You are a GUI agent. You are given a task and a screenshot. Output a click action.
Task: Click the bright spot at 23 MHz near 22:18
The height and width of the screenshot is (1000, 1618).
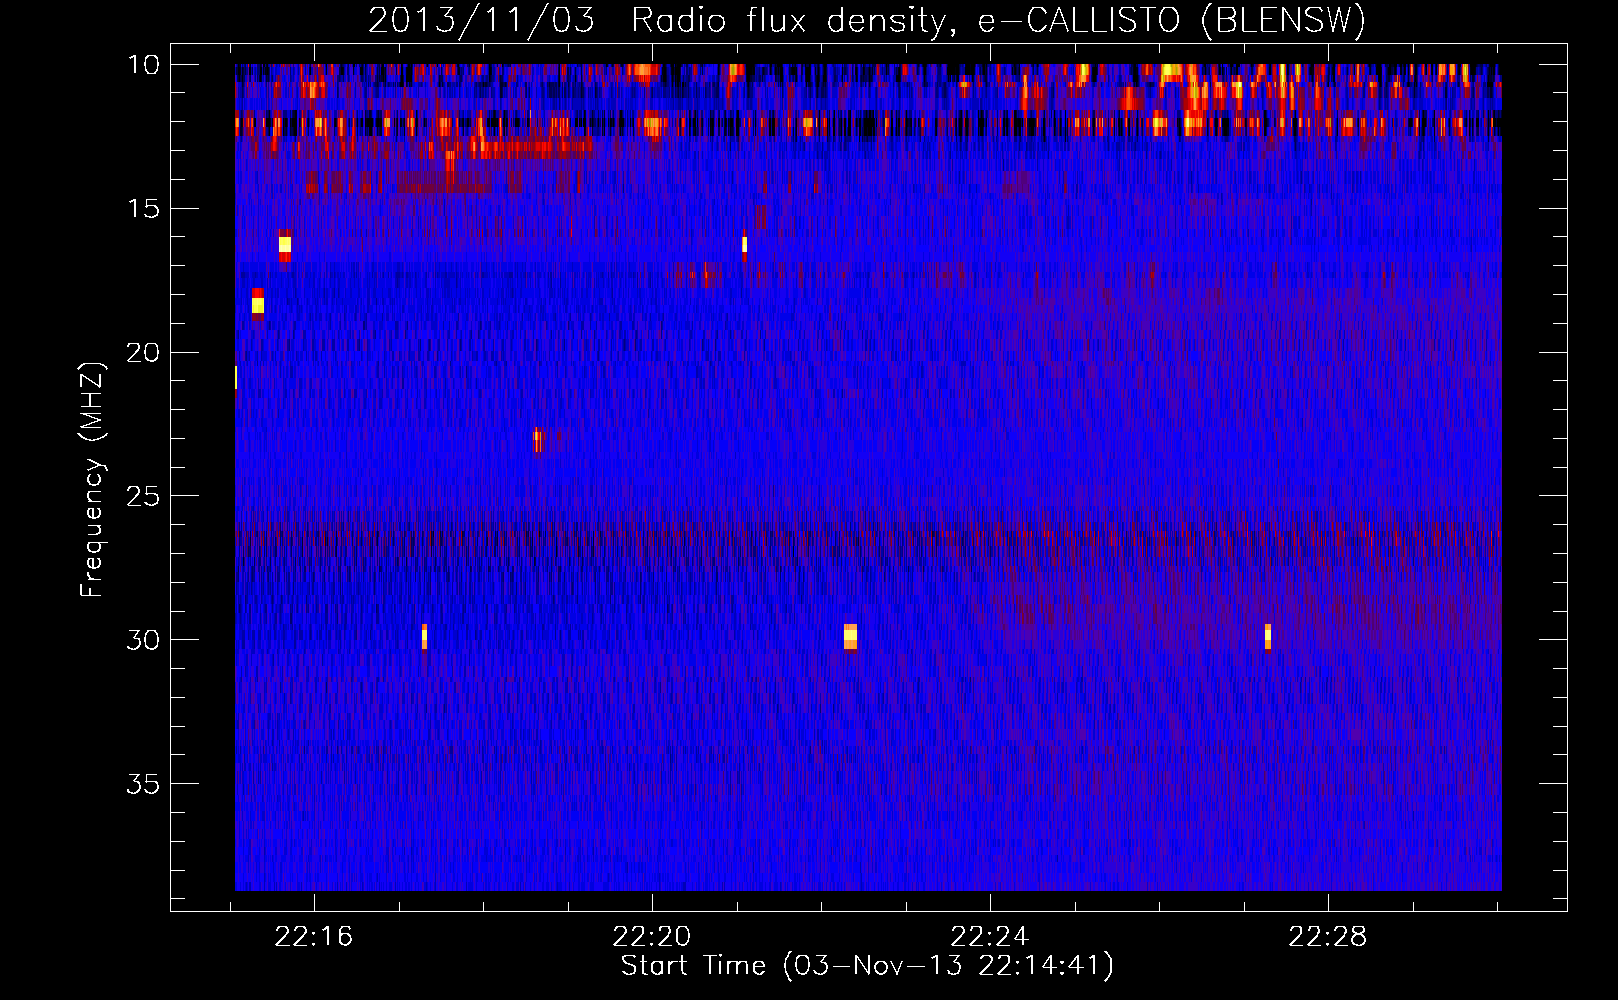(538, 439)
